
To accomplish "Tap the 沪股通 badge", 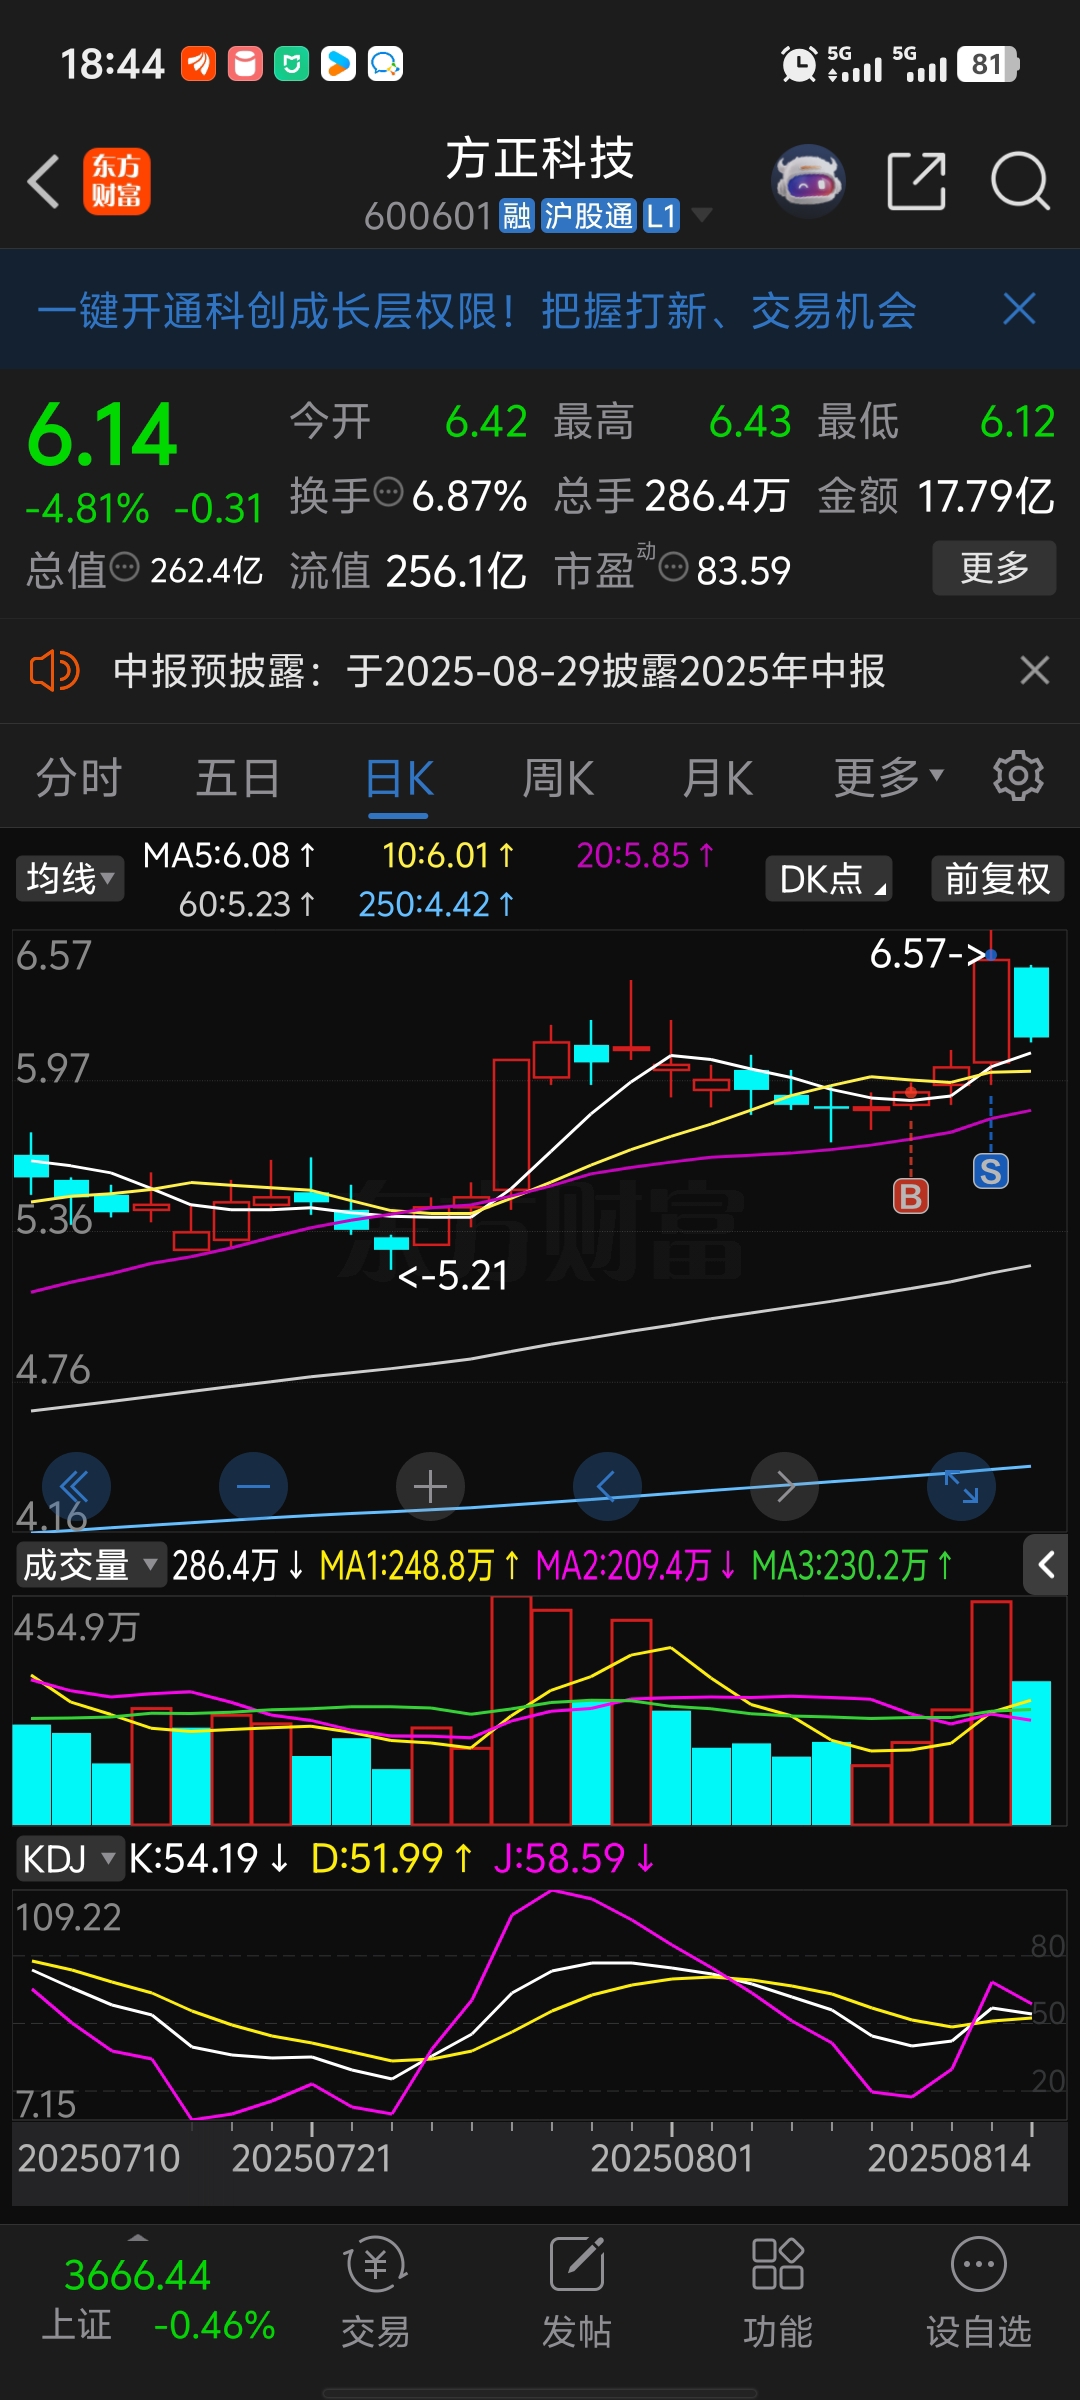I will coord(588,216).
